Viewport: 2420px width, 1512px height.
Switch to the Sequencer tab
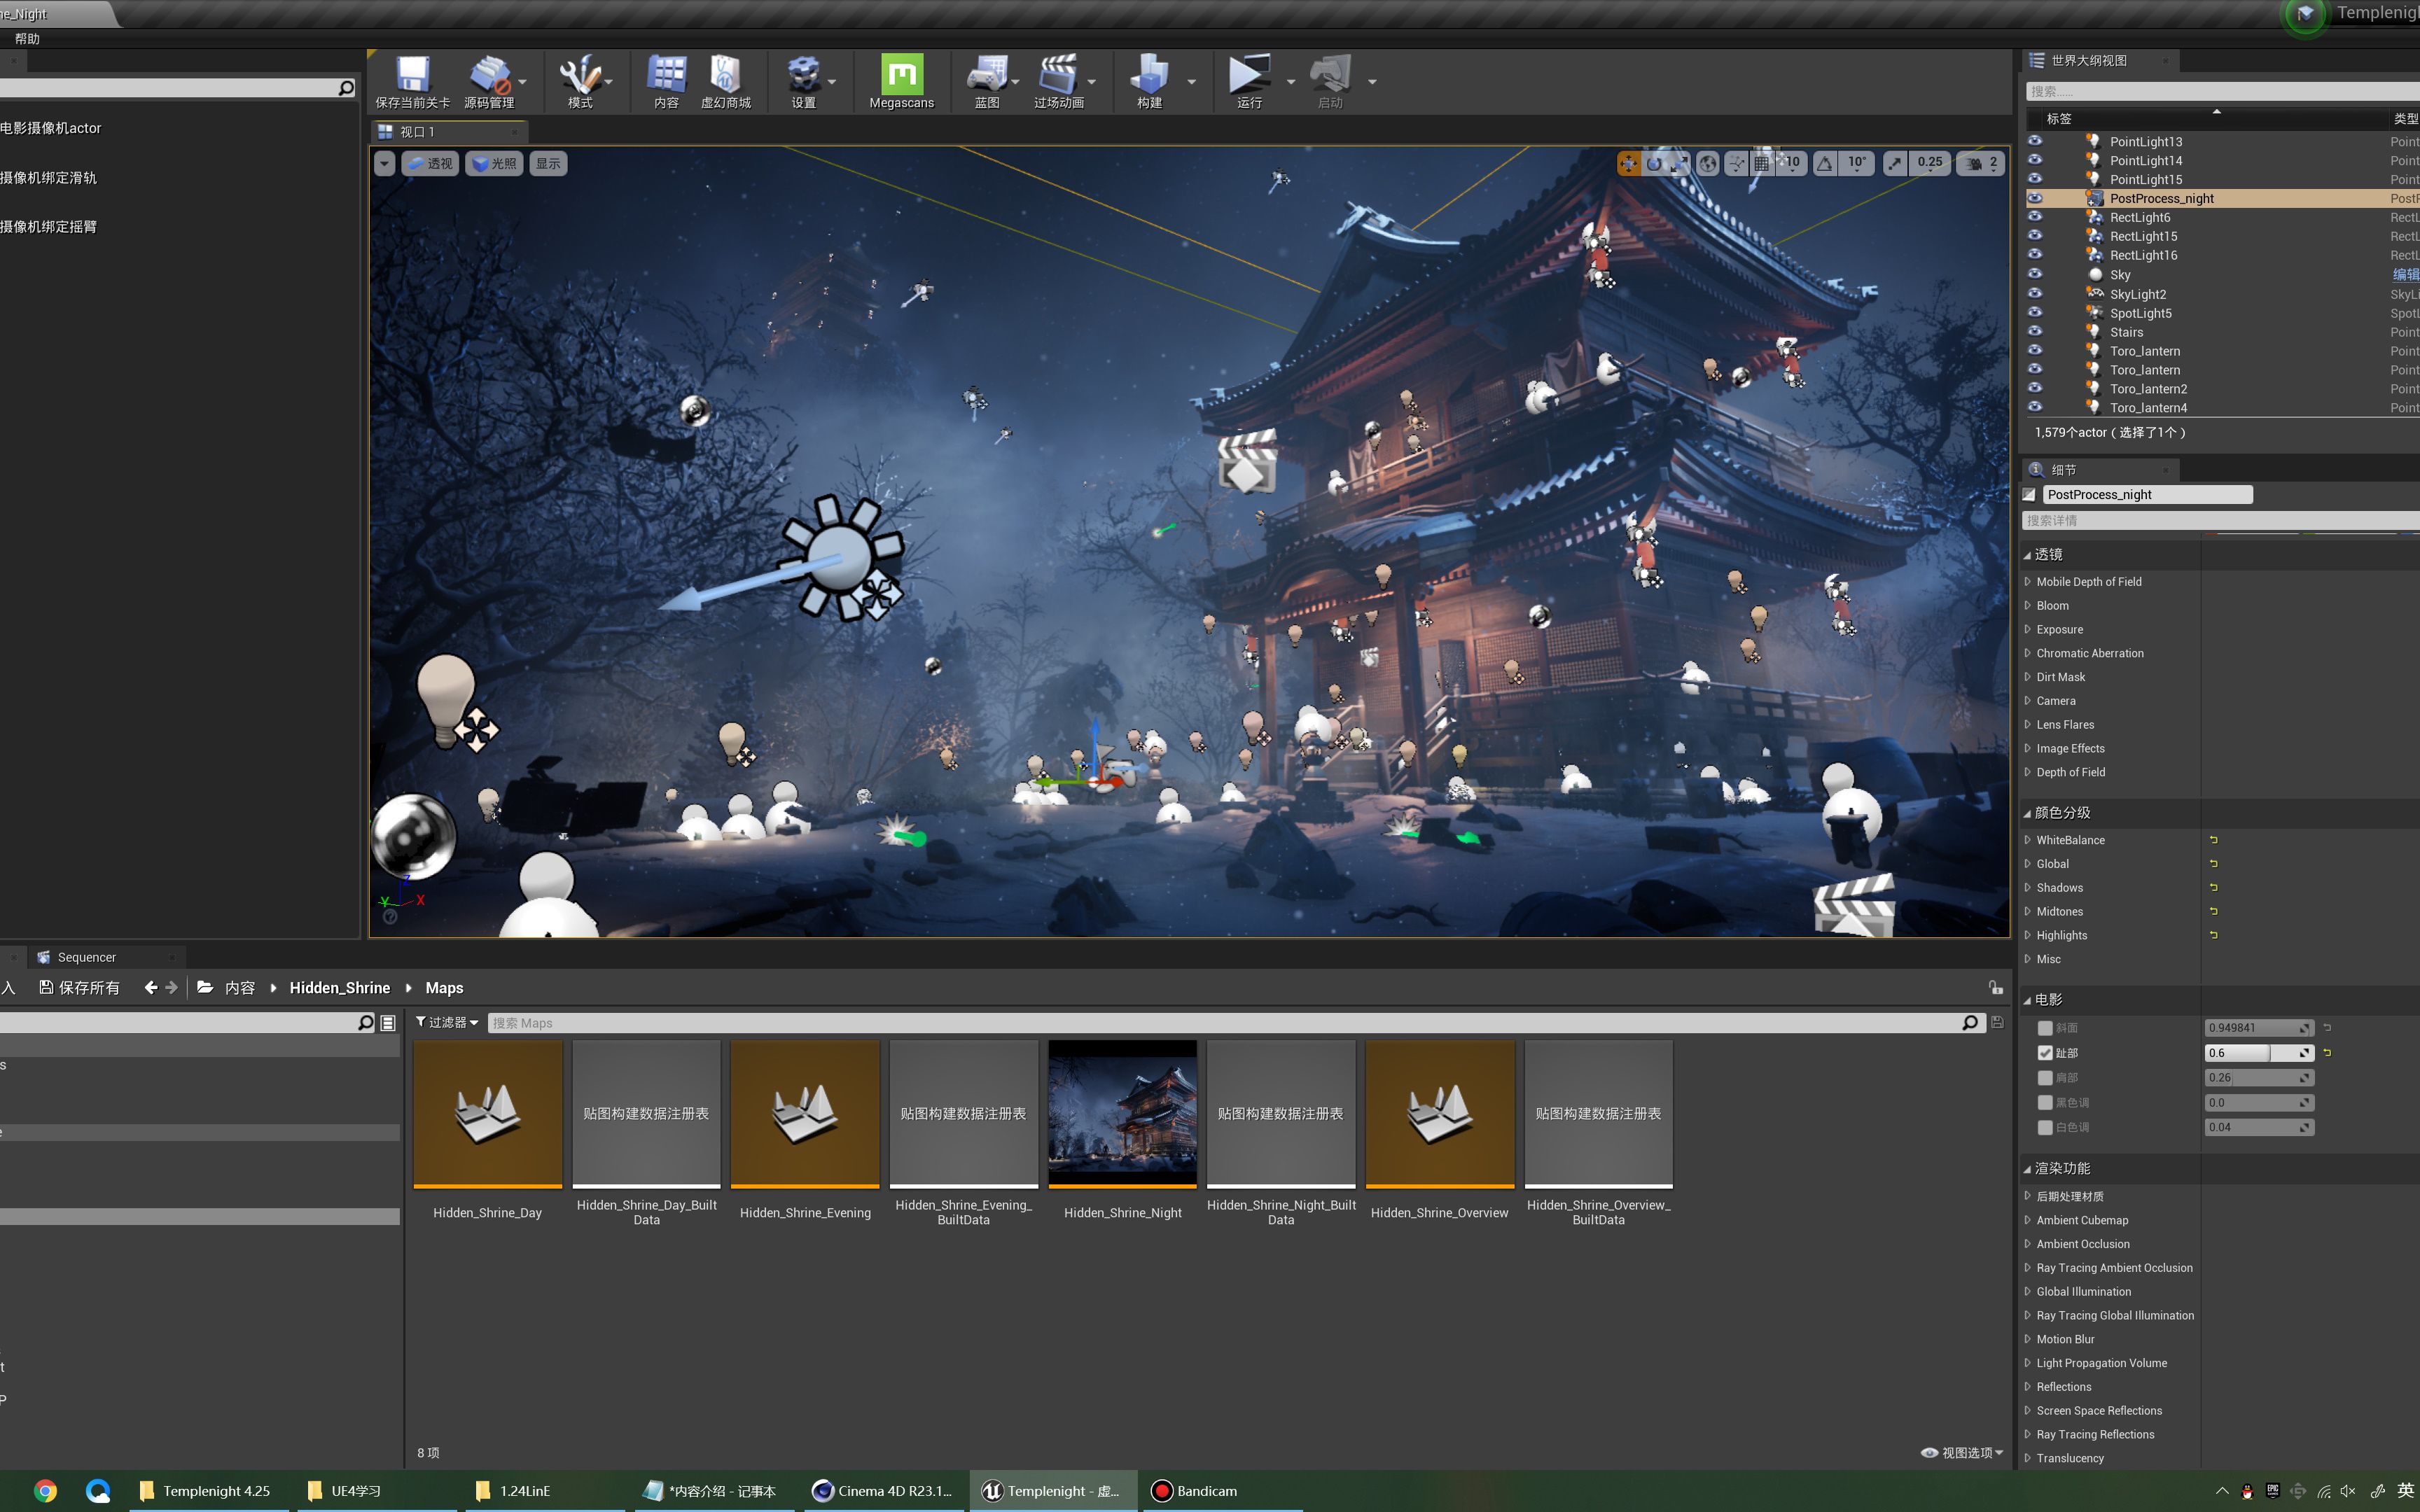[x=86, y=957]
